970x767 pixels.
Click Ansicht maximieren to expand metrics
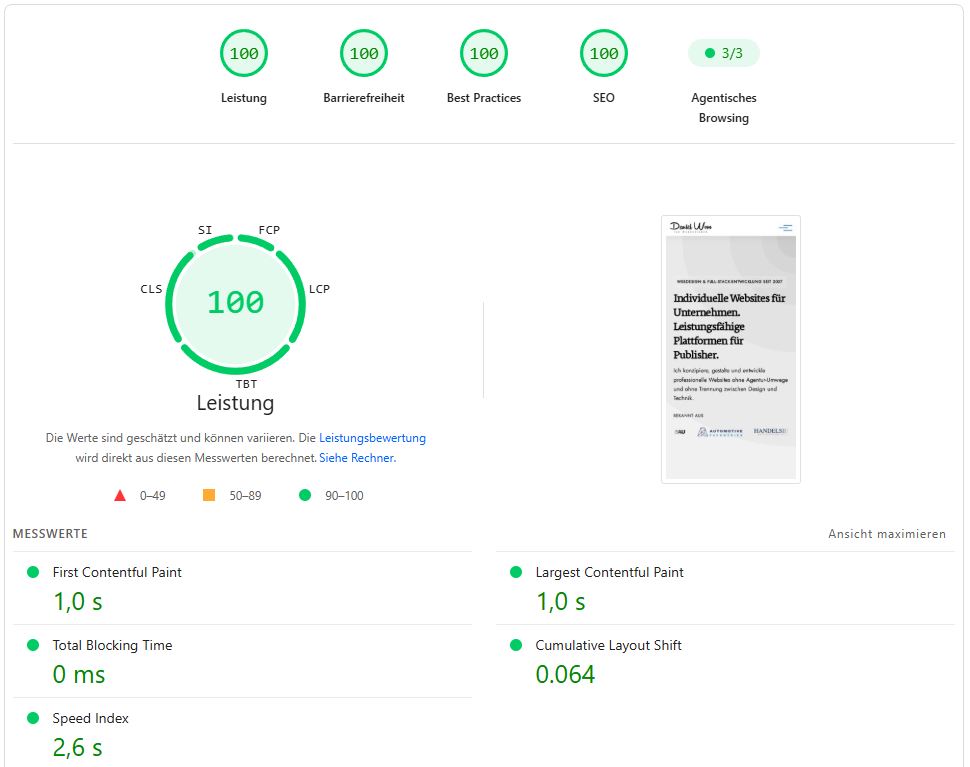point(887,534)
